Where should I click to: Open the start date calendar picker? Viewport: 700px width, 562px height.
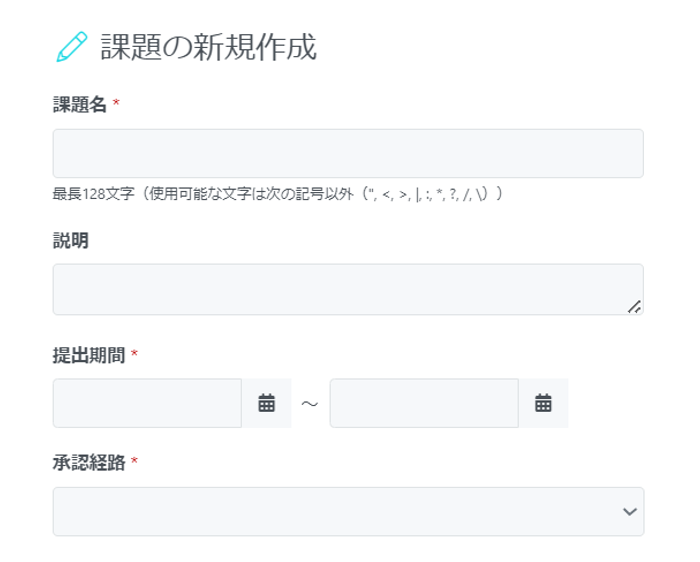pyautogui.click(x=267, y=403)
